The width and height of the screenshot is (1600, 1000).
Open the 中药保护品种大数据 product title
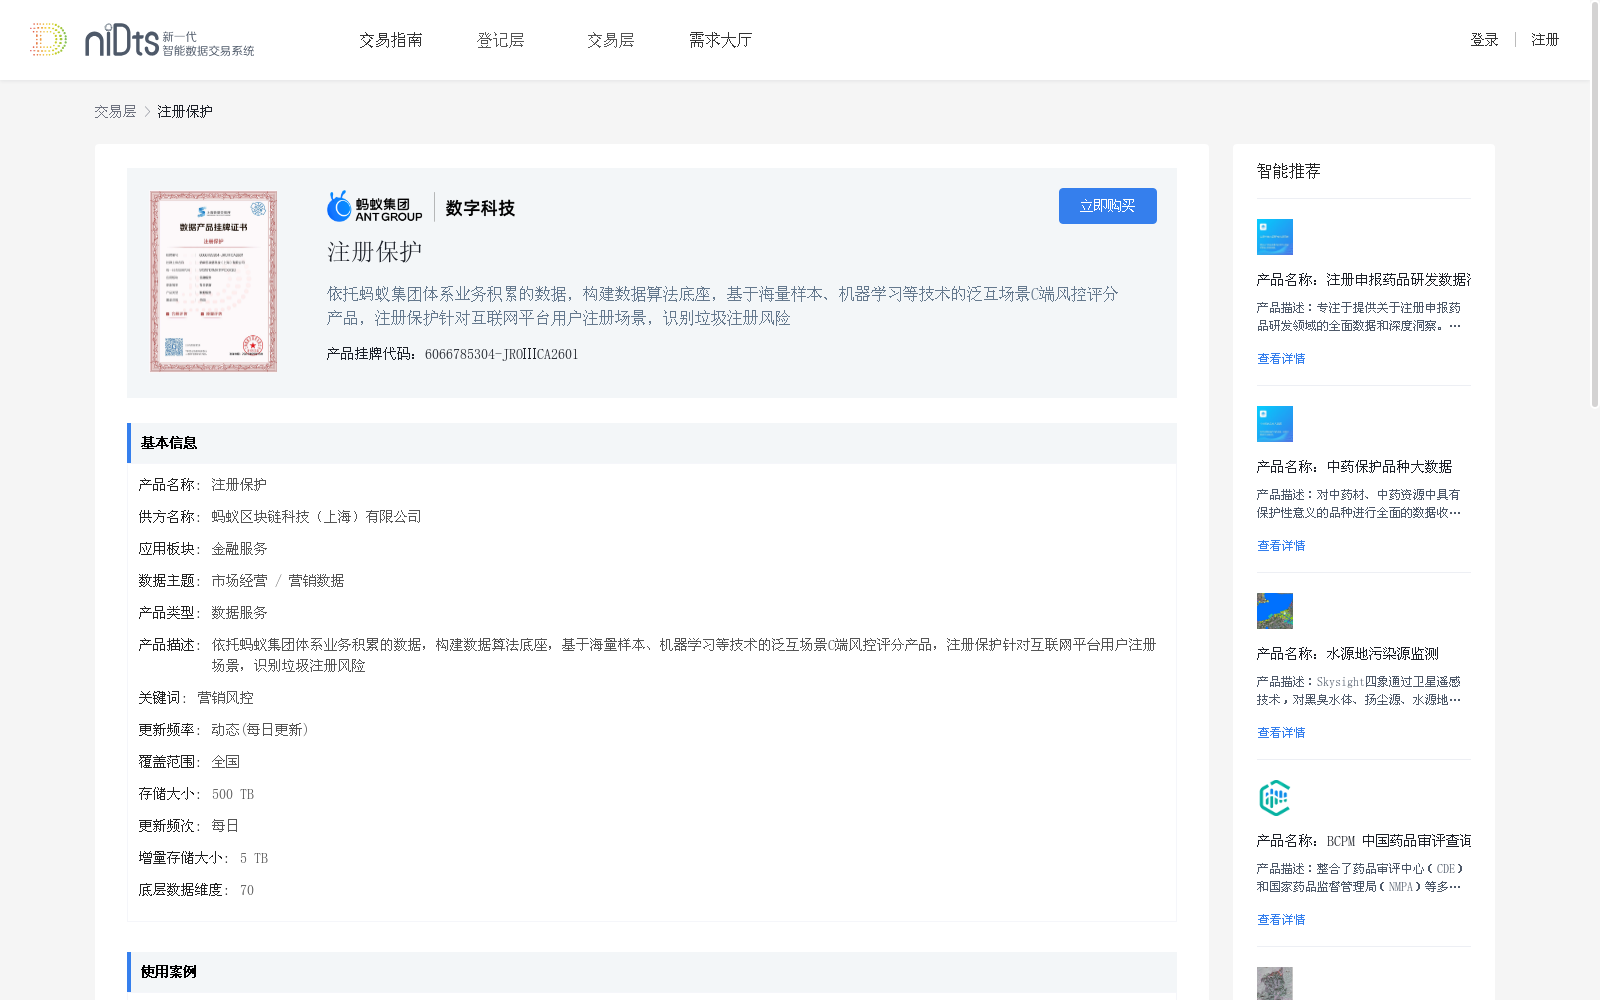tap(1354, 467)
